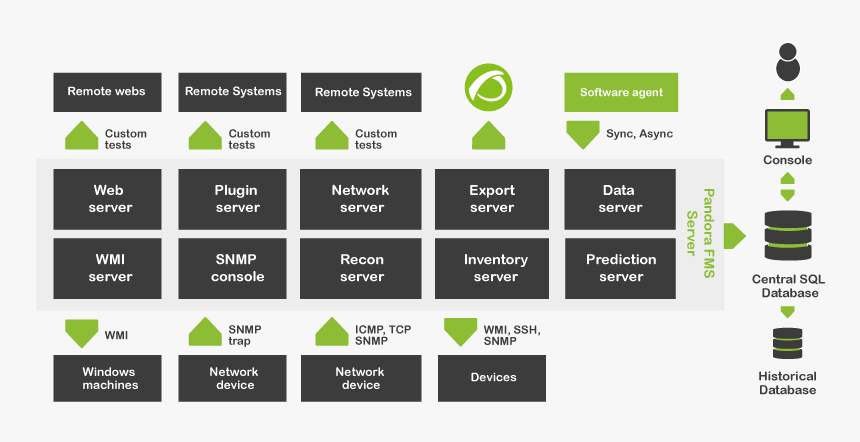Select the green Software agent box
This screenshot has width=860, height=442.
[x=621, y=92]
